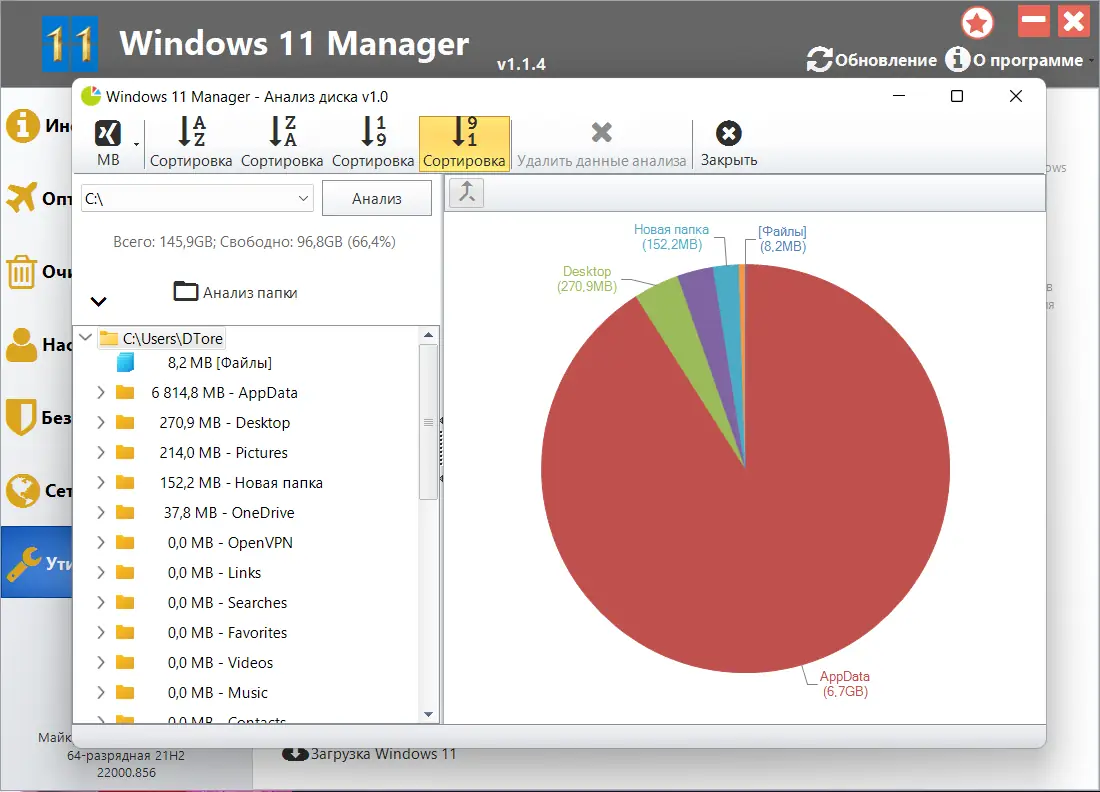Expand the Favorites folder node

tap(101, 632)
